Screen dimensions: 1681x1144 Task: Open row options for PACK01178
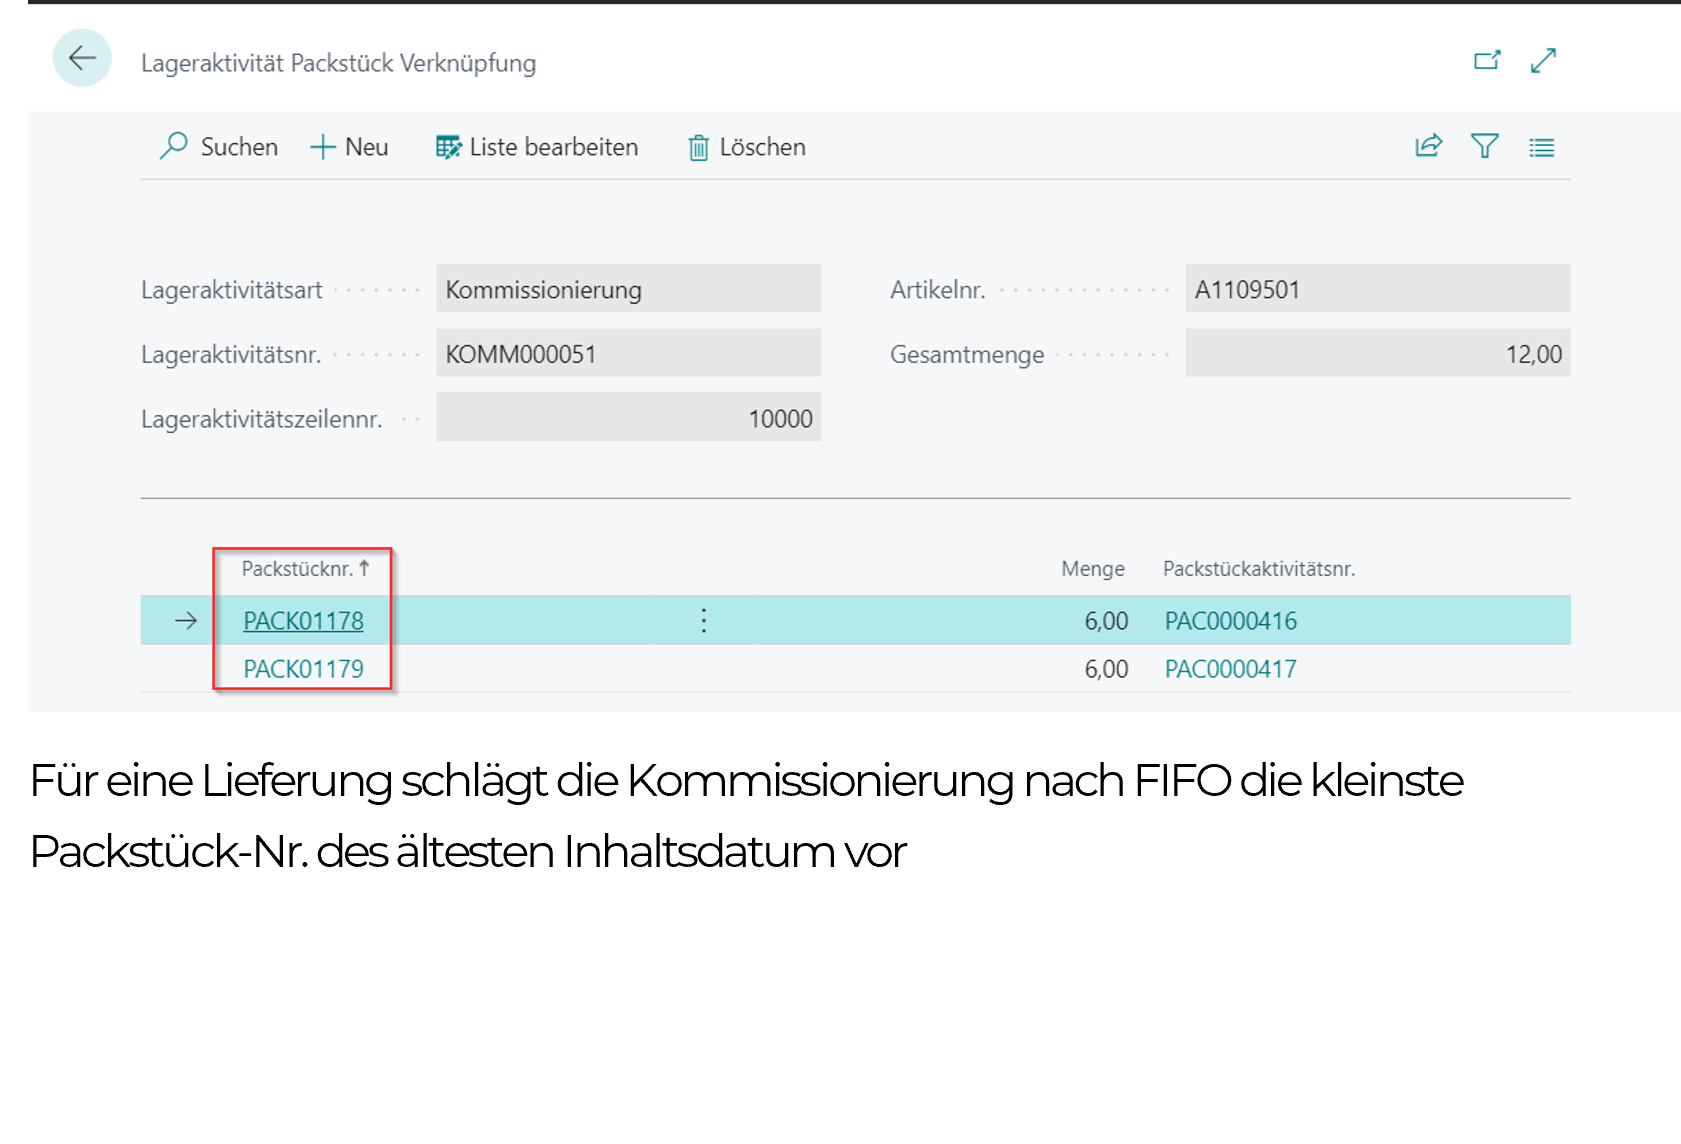[x=704, y=621]
